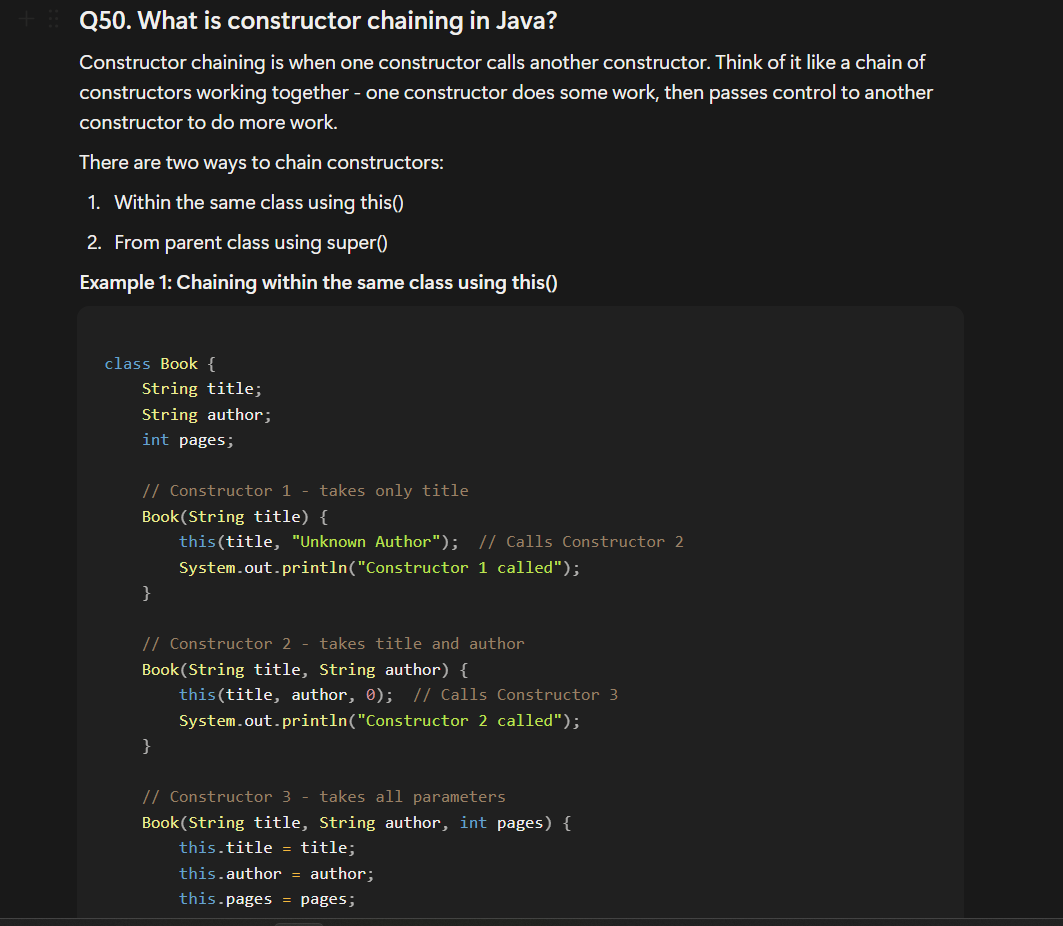Click the line "There are two ways to chain constructors:"
Screen dimensions: 1063x926
tap(261, 163)
